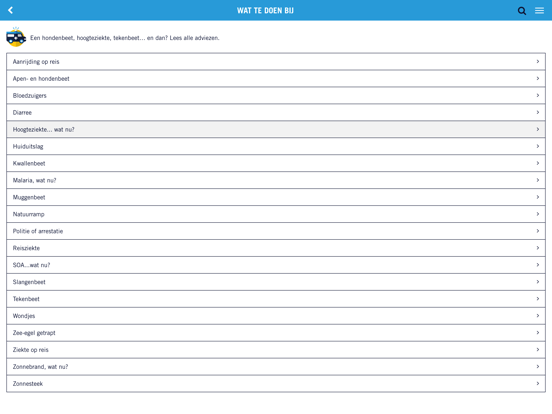The image size is (552, 414).
Task: Select the 'Wondjes' entry
Action: click(x=276, y=315)
